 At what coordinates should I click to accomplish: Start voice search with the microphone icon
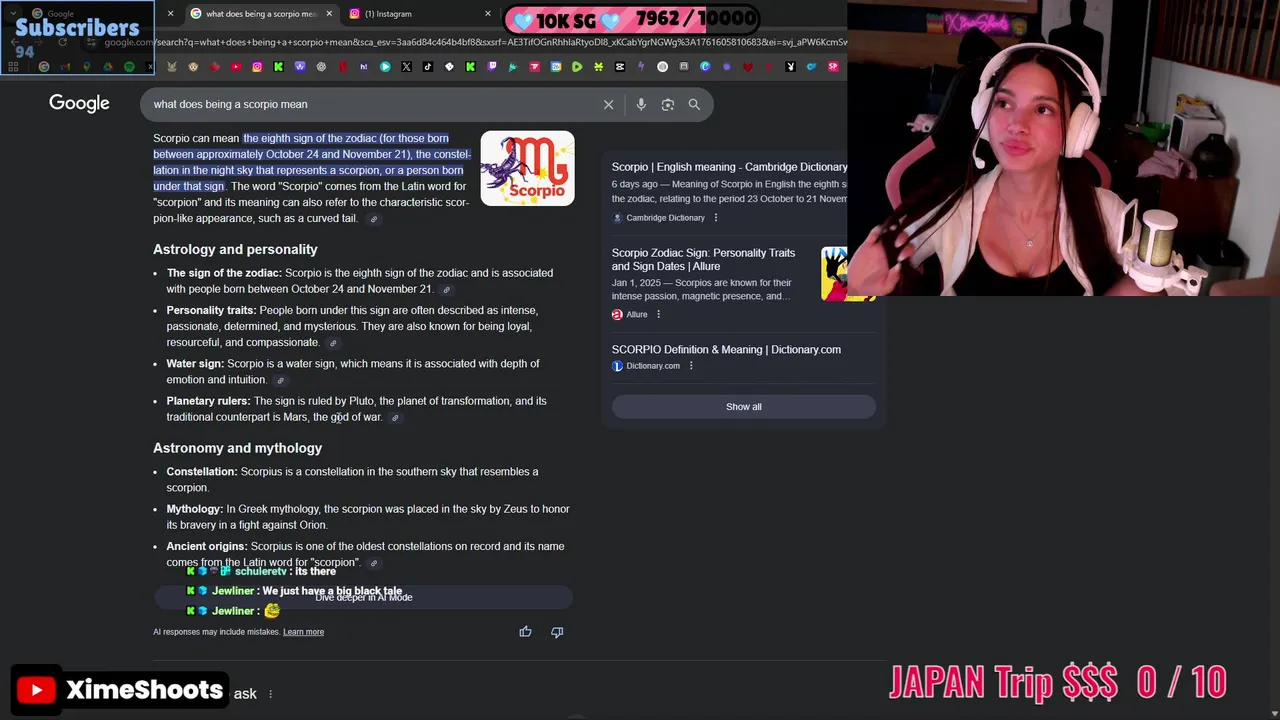[x=641, y=104]
